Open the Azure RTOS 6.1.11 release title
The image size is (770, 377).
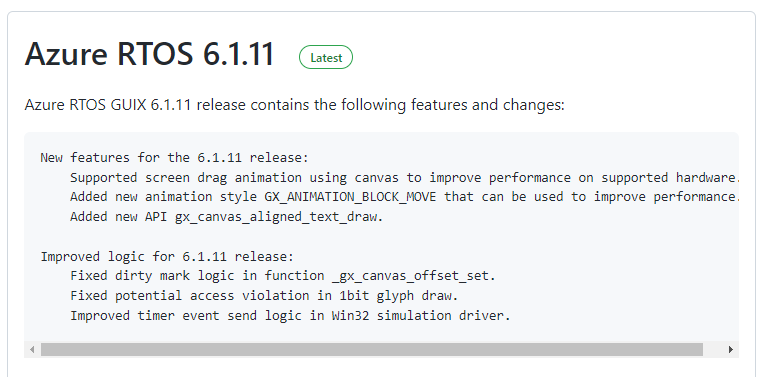(149, 54)
